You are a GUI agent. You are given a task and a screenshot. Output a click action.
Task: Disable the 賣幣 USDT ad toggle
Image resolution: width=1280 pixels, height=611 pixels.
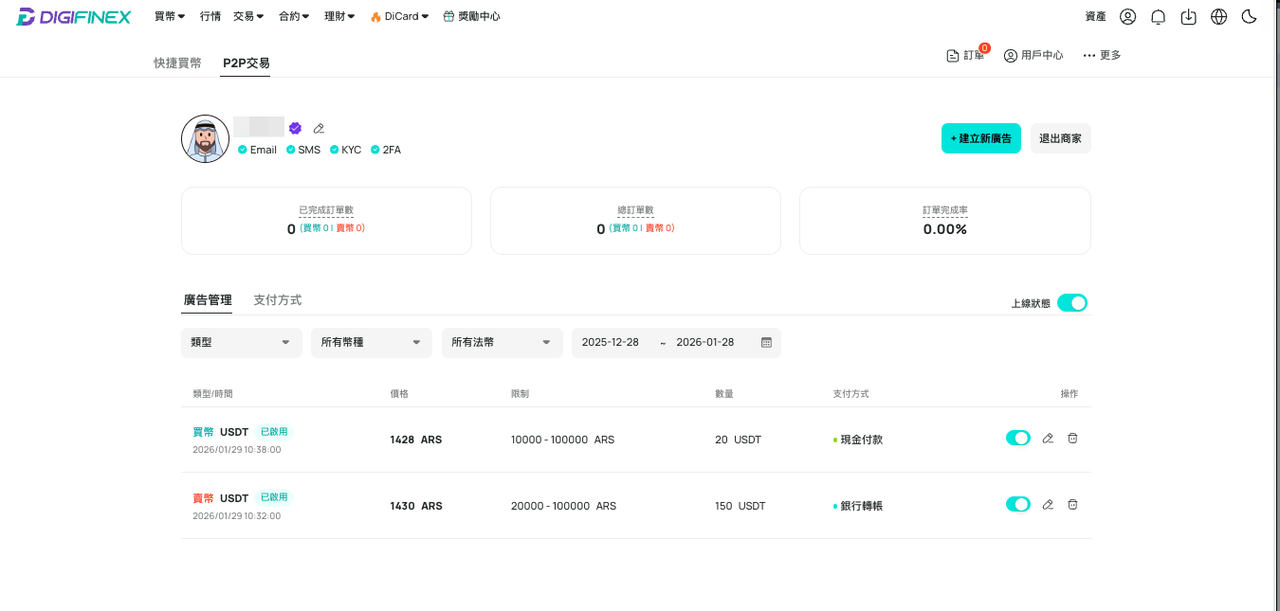1018,504
